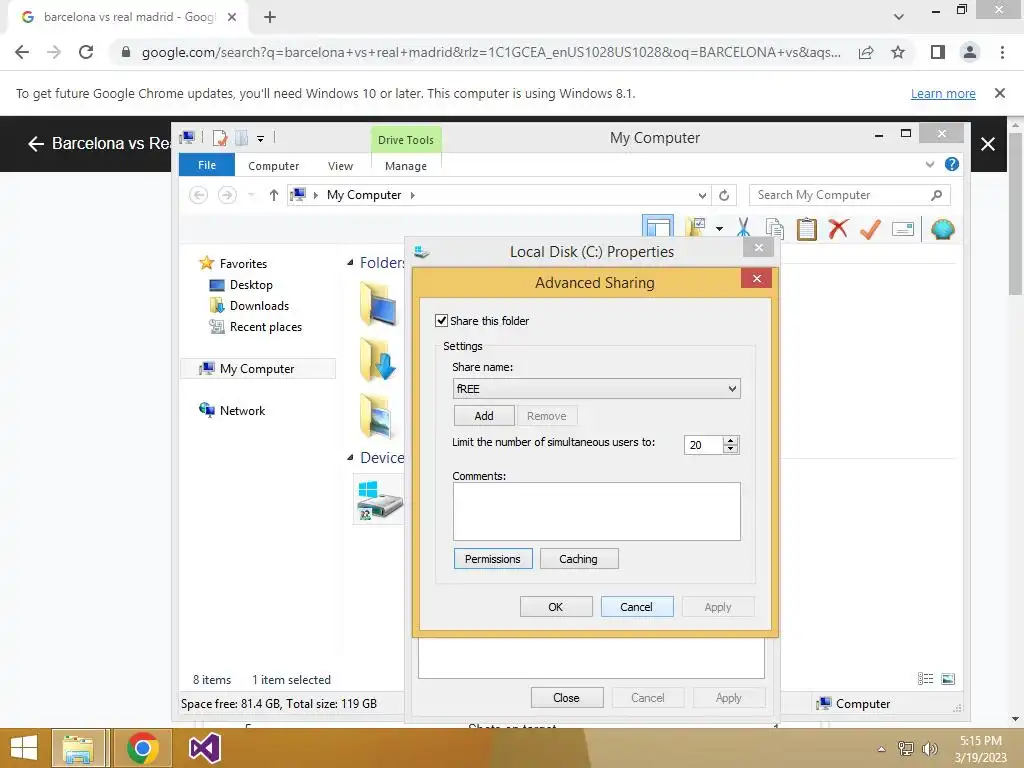Share this page from address bar
The image size is (1024, 768).
coord(866,52)
